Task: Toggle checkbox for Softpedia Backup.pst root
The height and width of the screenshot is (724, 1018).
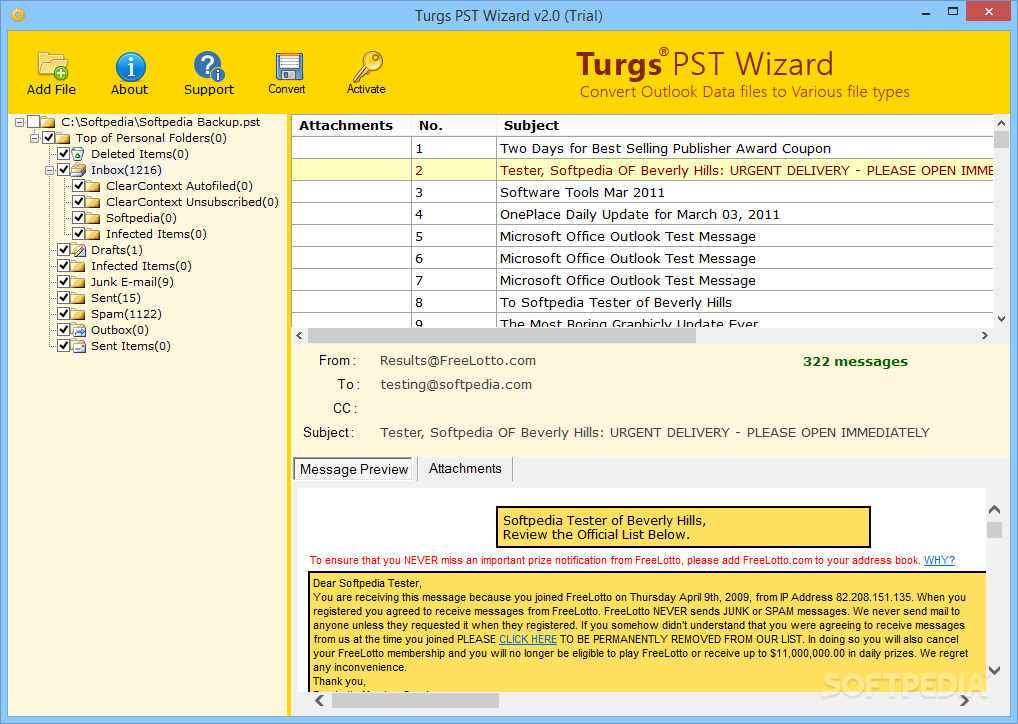Action: click(x=34, y=122)
